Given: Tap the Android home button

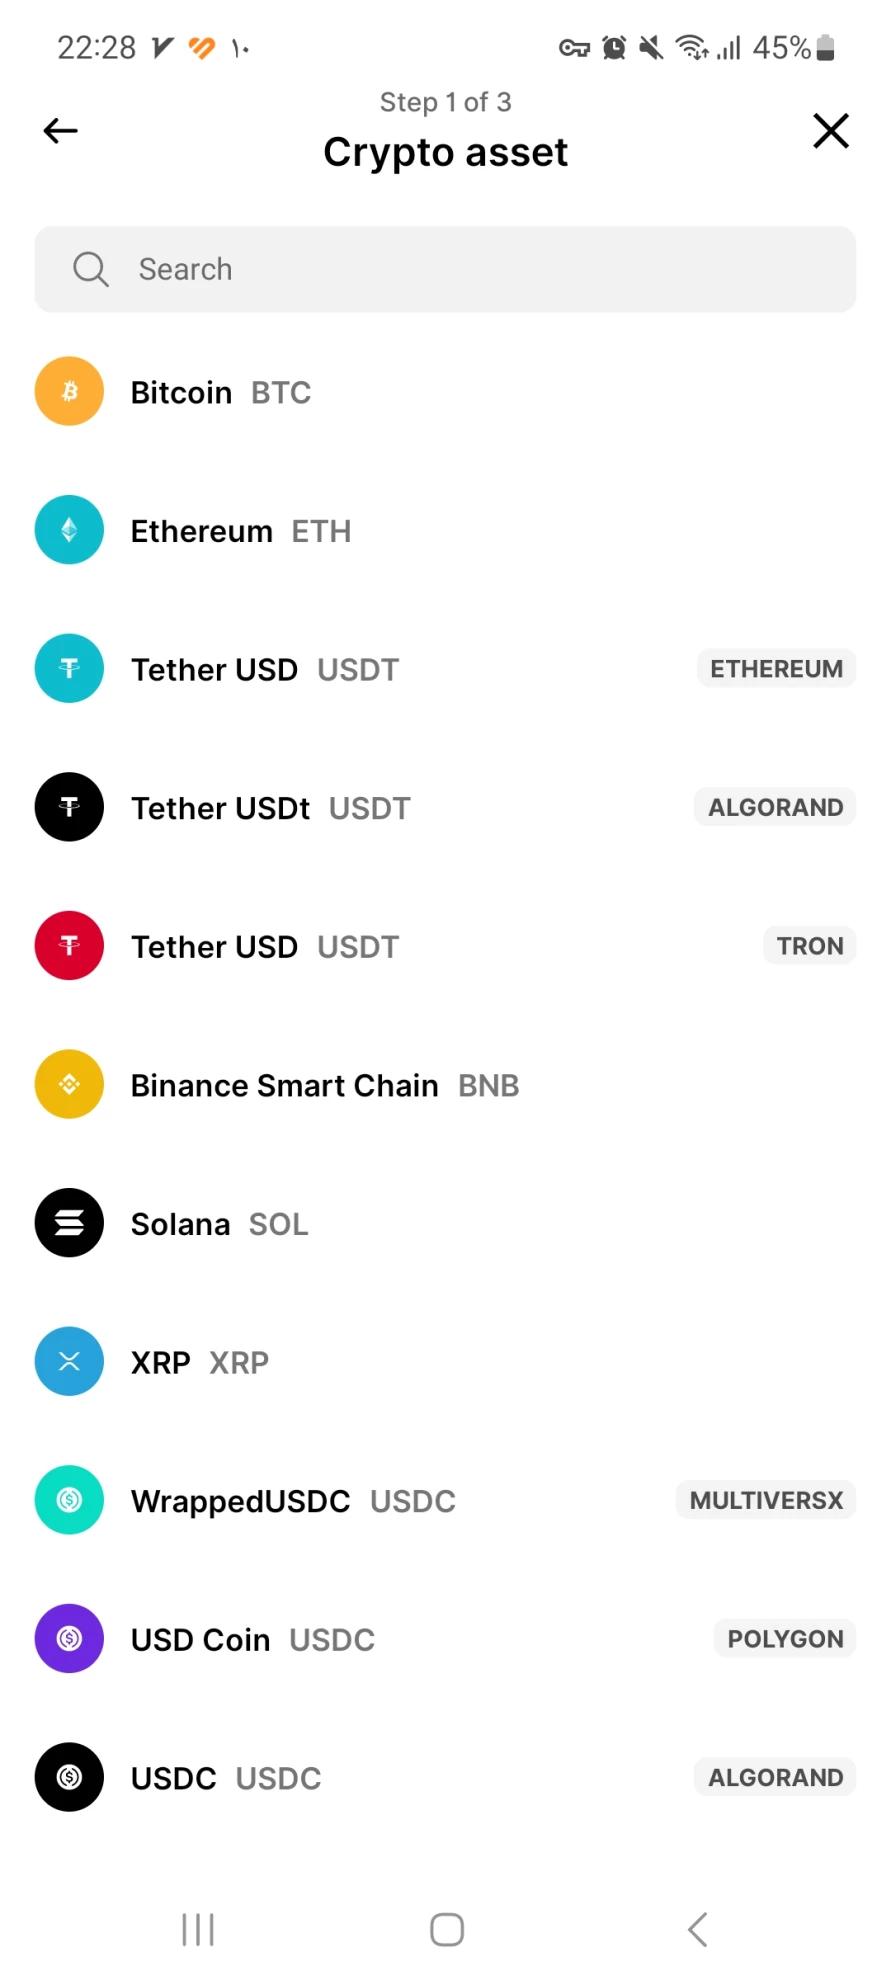Looking at the screenshot, I should click(447, 1930).
